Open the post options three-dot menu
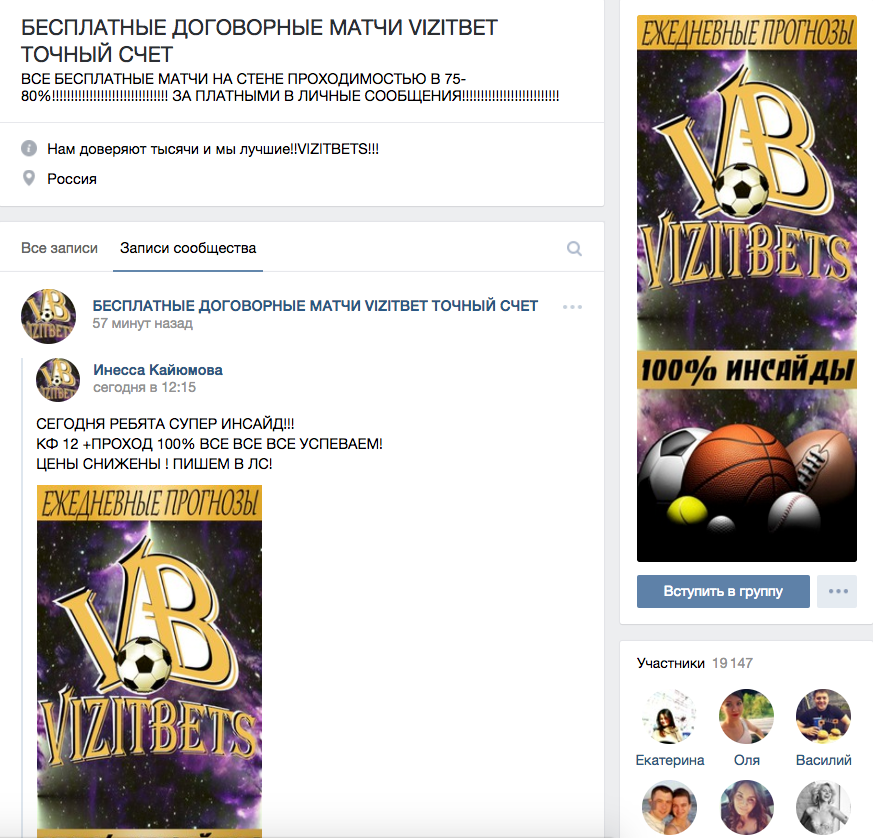 click(x=572, y=307)
